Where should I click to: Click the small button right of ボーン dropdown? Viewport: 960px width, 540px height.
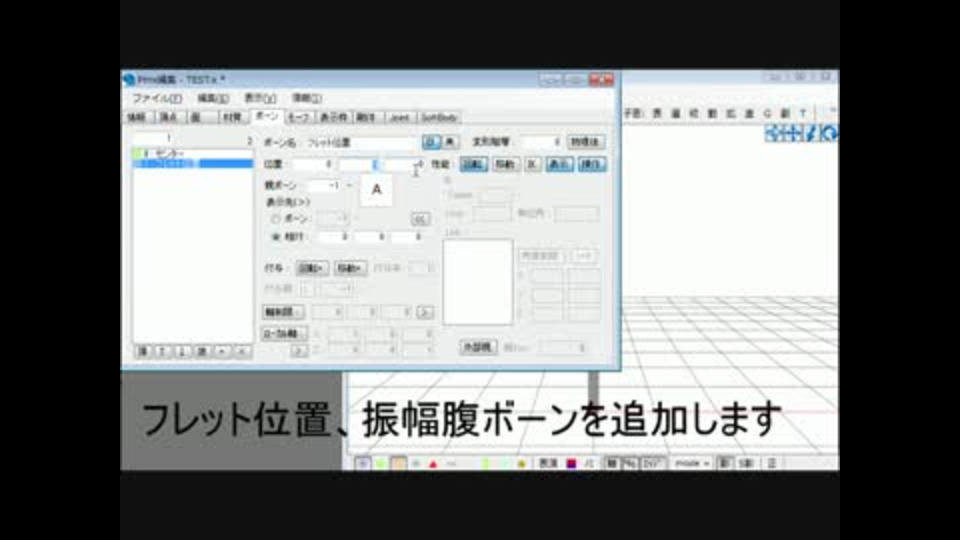420,219
